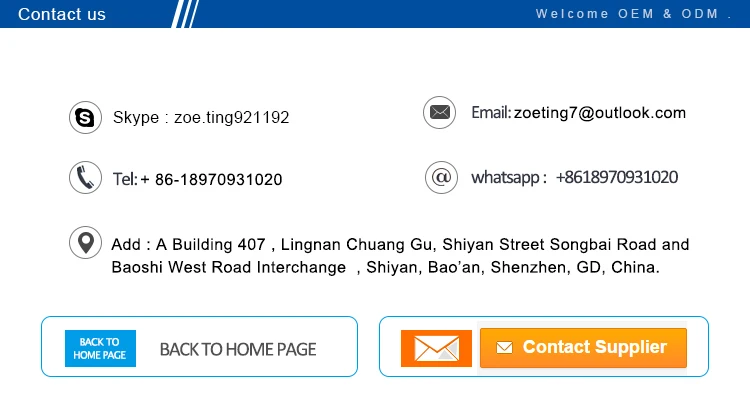Click the Baoshi West Road Interchange address line
Image resolution: width=750 pixels, height=409 pixels.
pos(385,268)
